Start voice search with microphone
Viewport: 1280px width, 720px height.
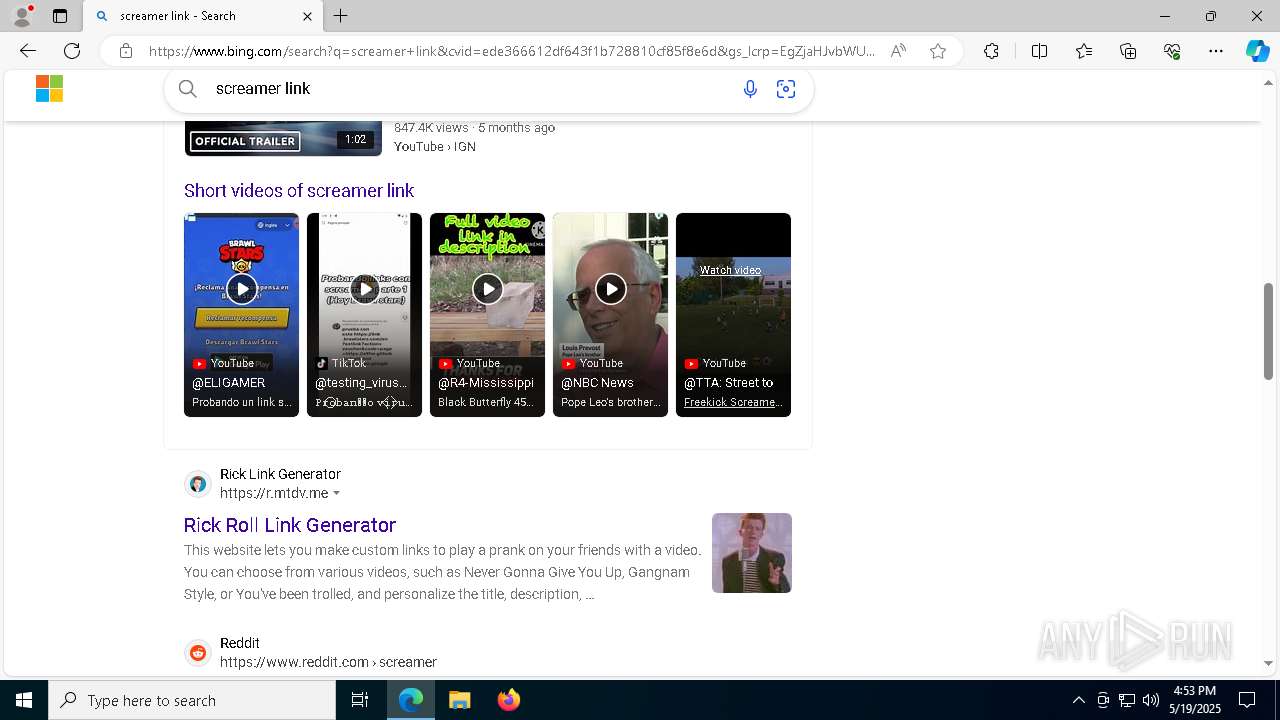coord(750,89)
